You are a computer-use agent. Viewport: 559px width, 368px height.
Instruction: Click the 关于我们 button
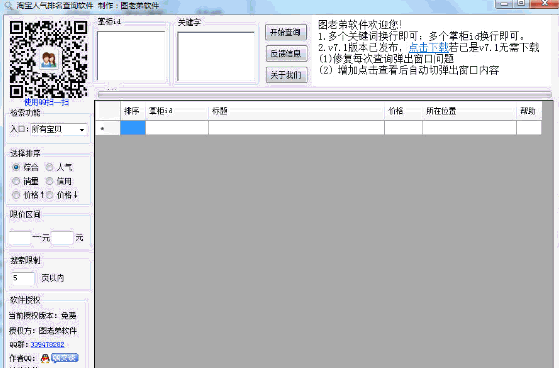pyautogui.click(x=286, y=75)
